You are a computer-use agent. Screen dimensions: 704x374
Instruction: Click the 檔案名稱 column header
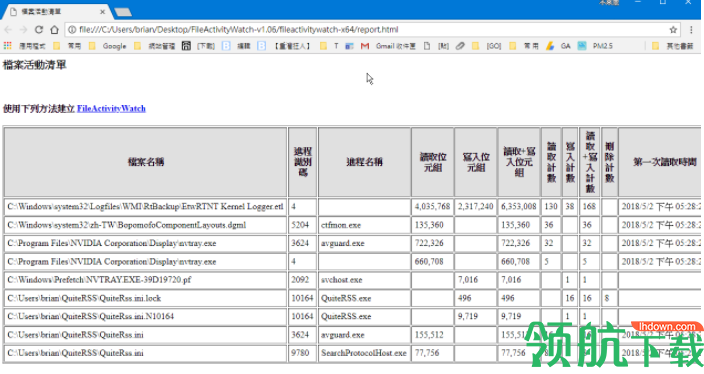[145, 162]
